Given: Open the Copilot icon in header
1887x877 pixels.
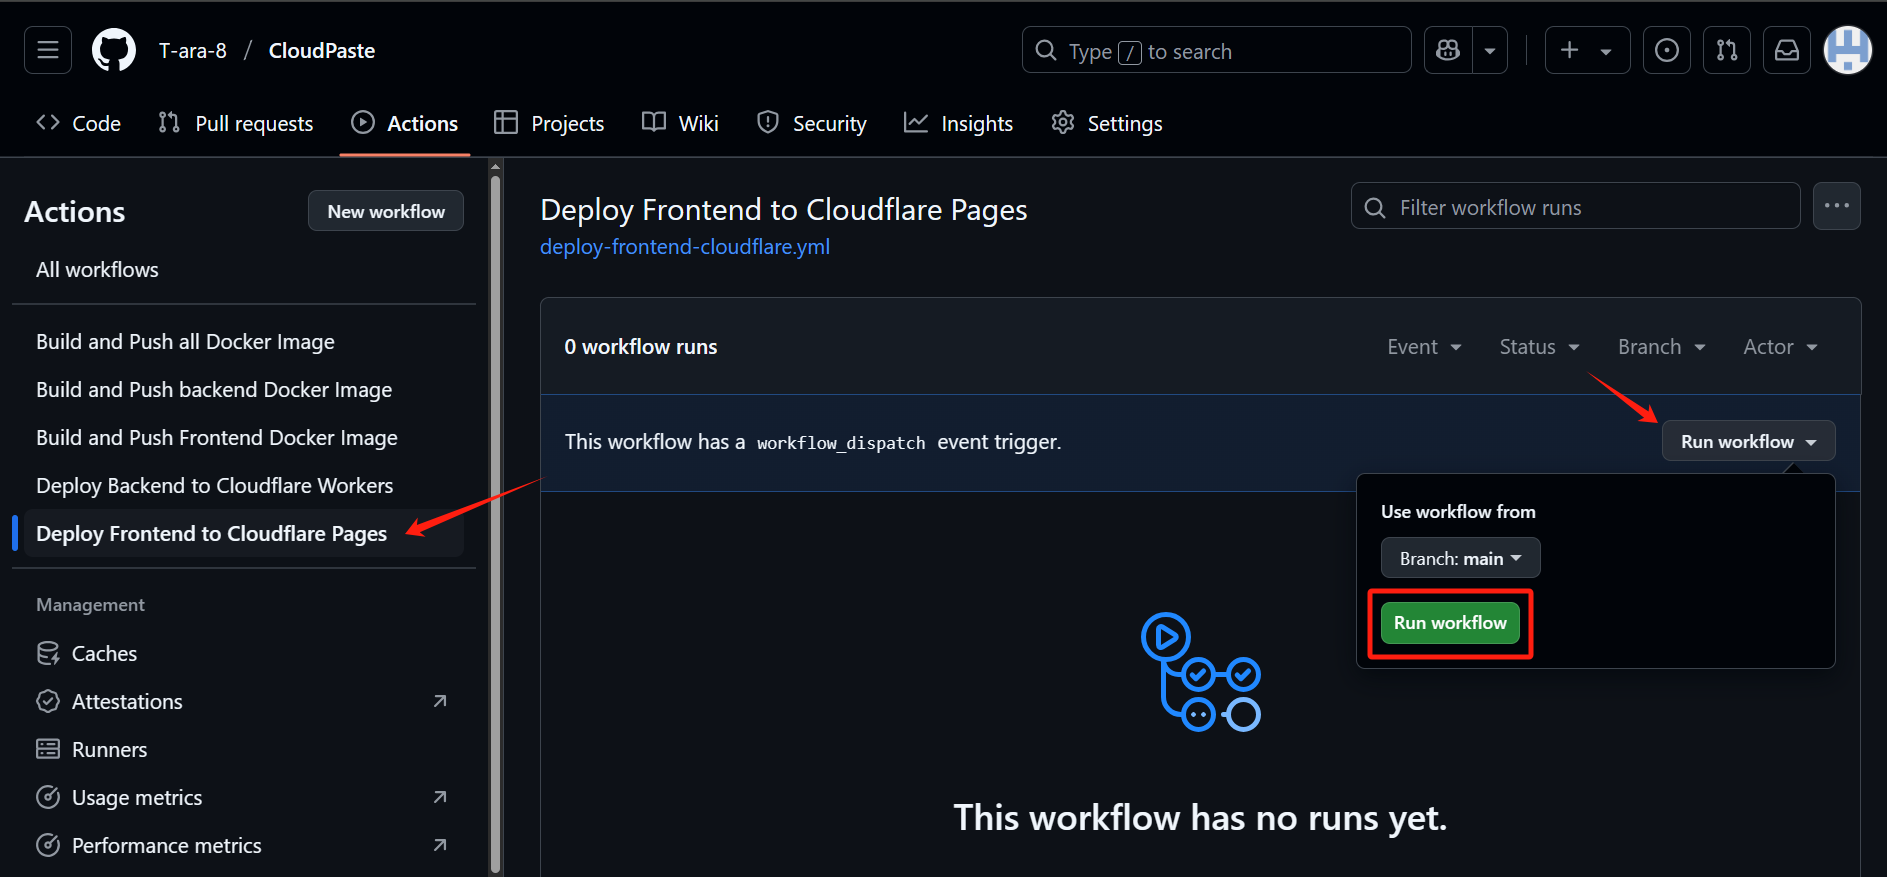Looking at the screenshot, I should pyautogui.click(x=1448, y=50).
